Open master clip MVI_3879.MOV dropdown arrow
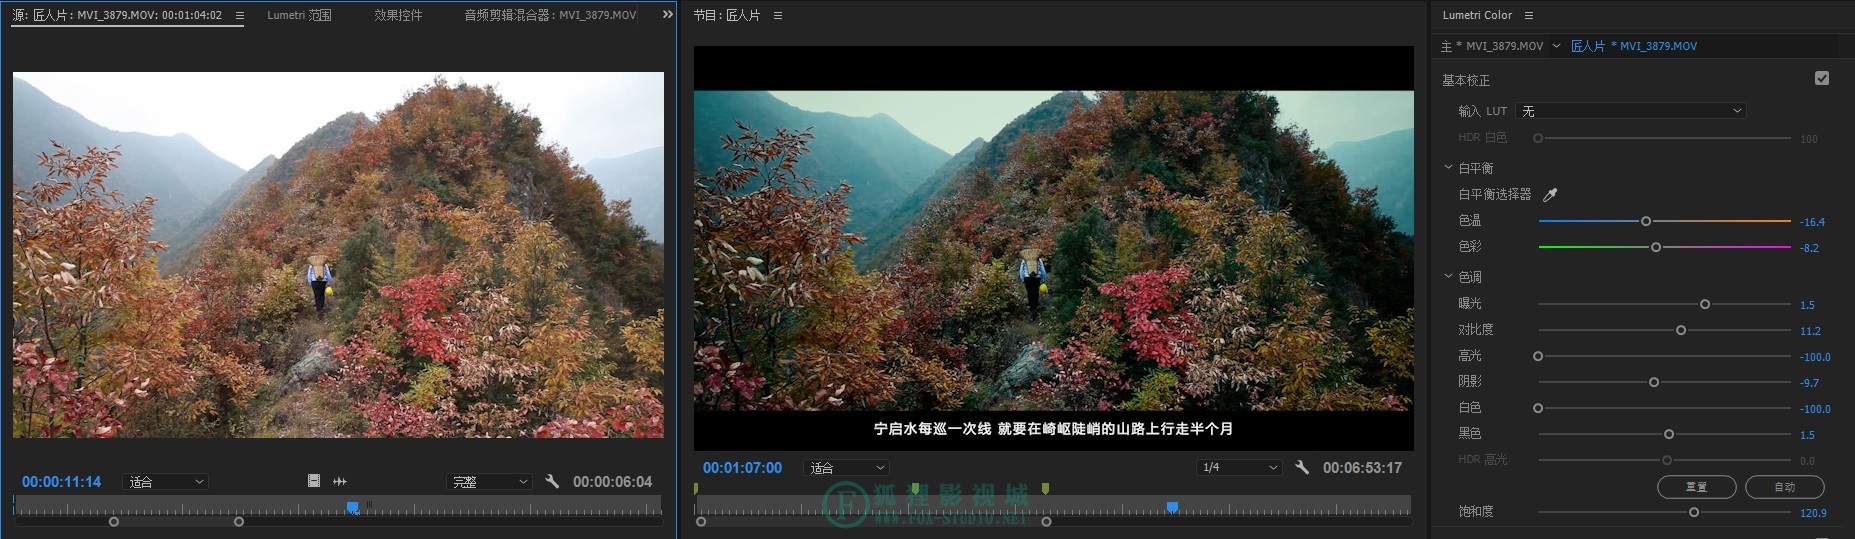This screenshot has width=1855, height=539. (x=1556, y=46)
